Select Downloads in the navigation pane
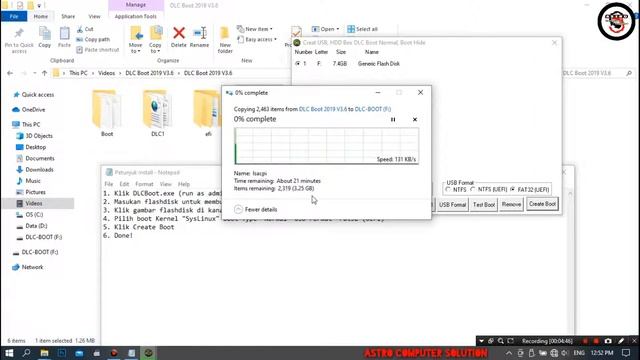 pyautogui.click(x=39, y=169)
